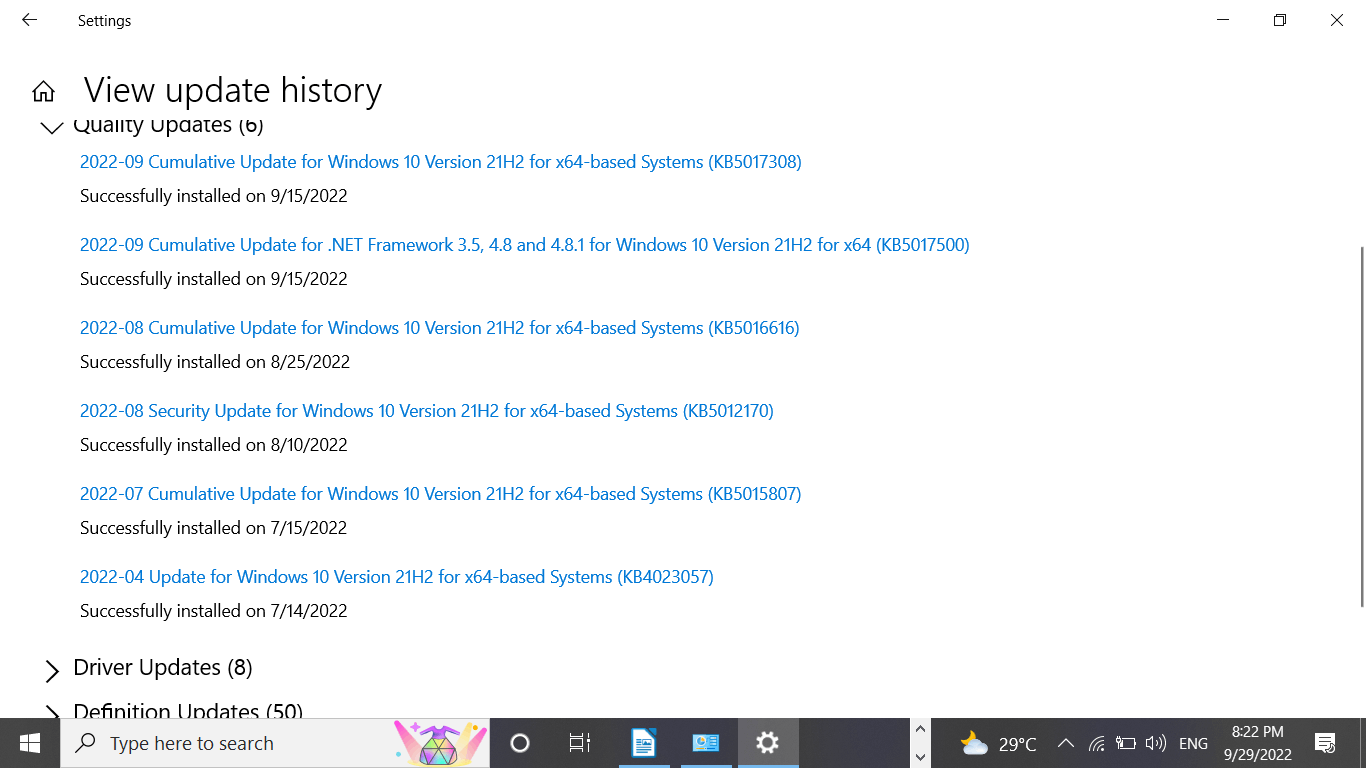Expand the Driver Updates (8) section

pos(52,670)
